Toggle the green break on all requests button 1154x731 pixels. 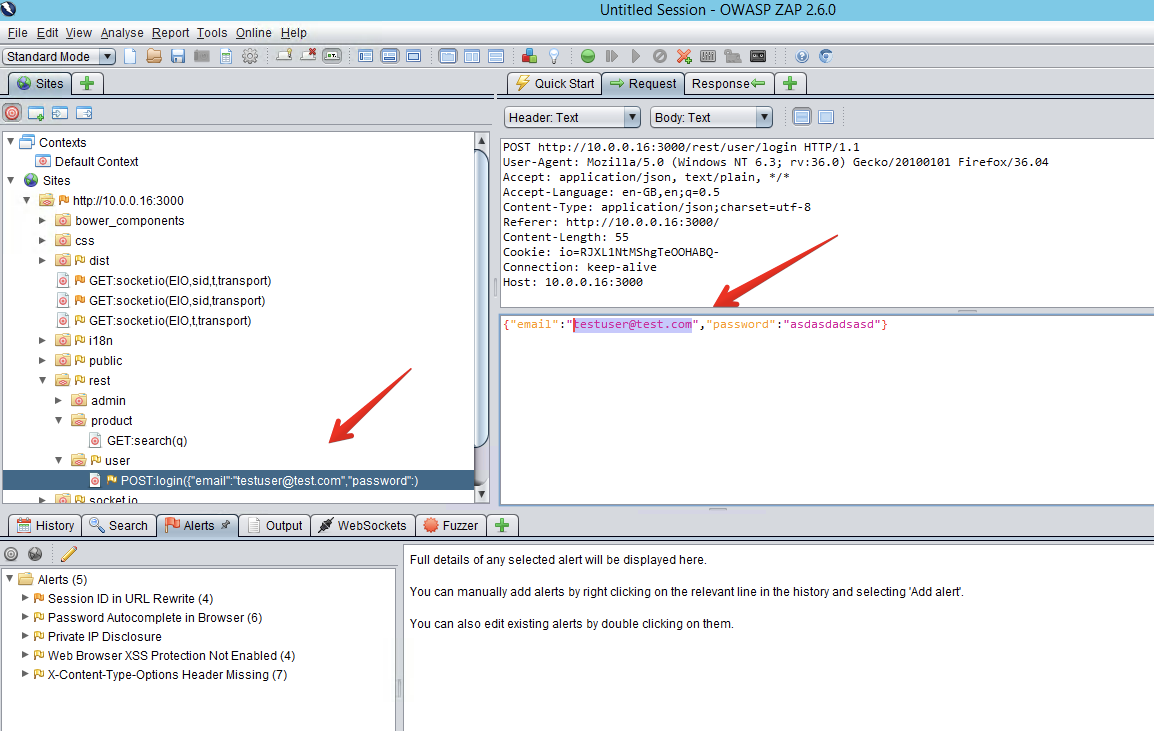[x=587, y=56]
